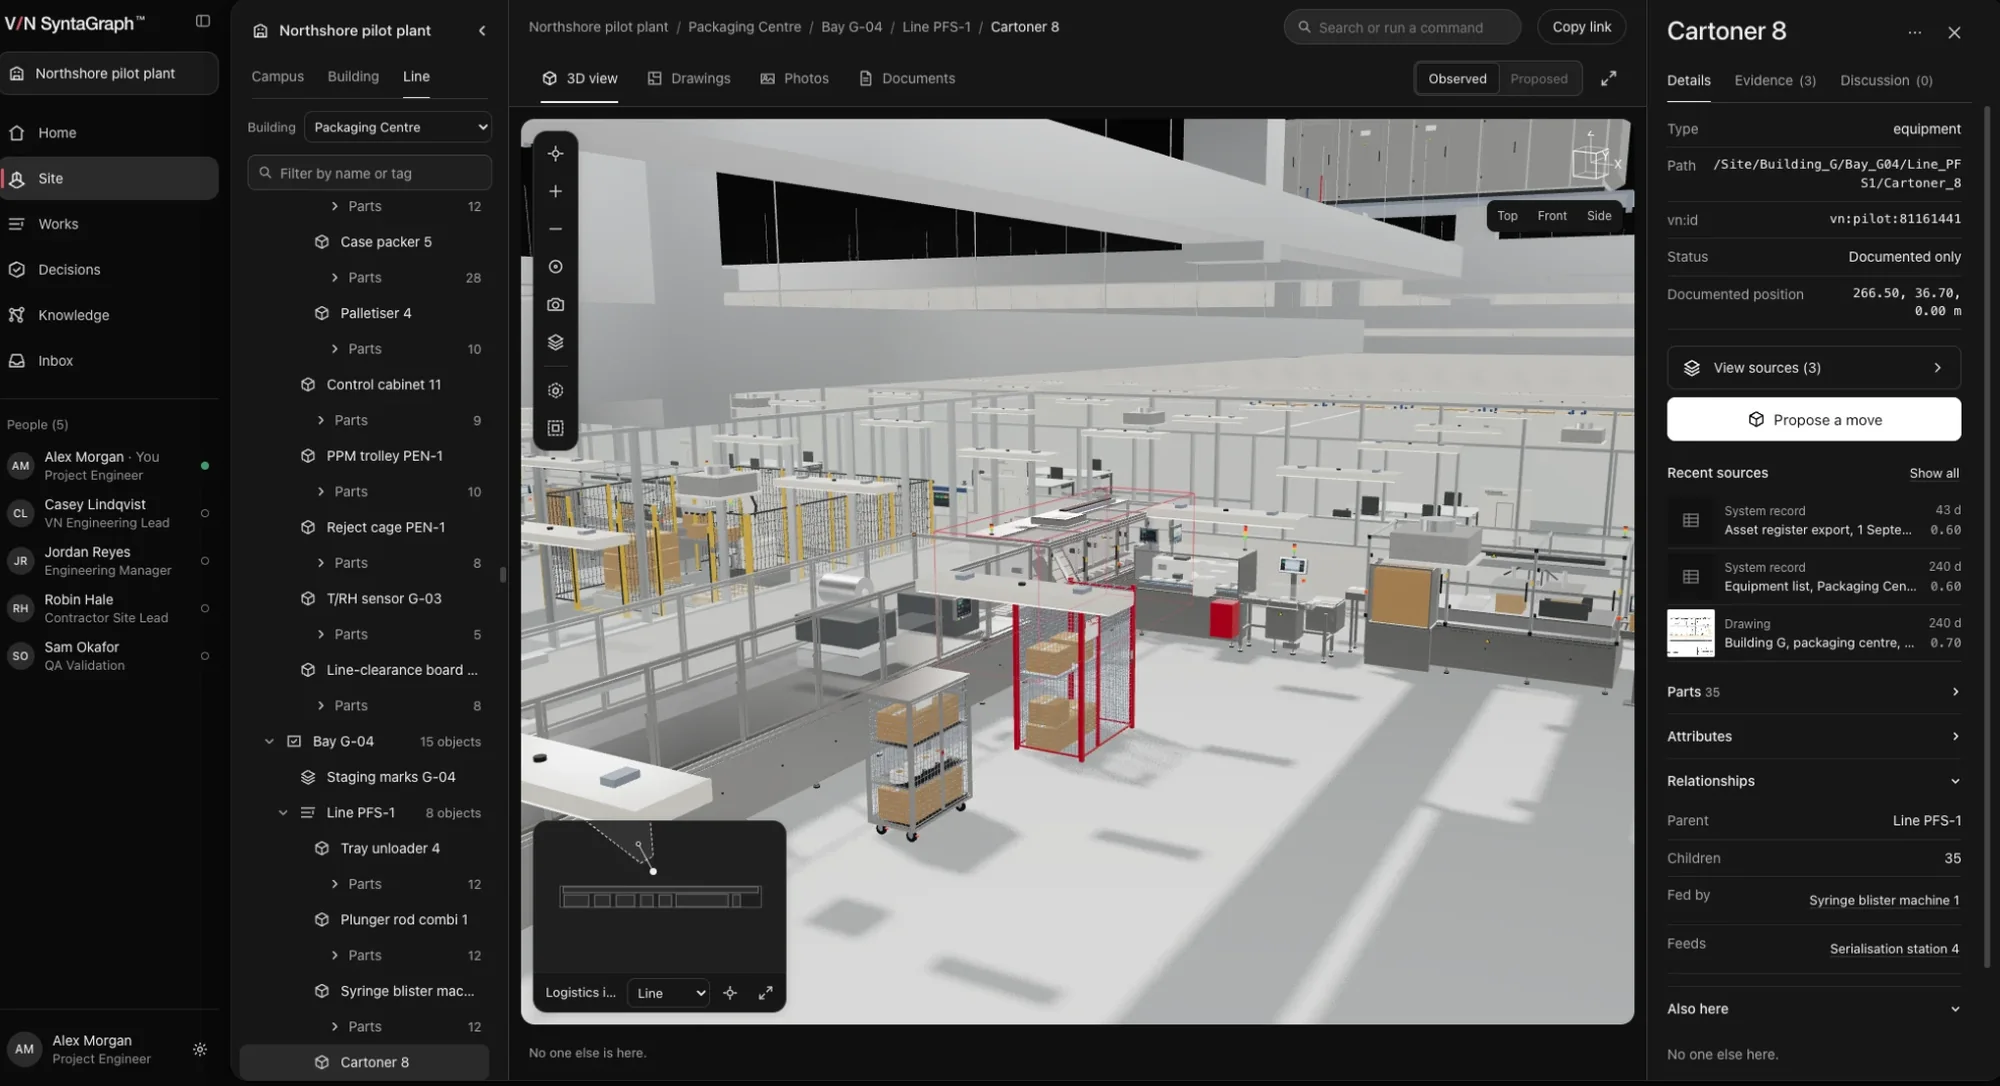Click the recenter crosshair tool in viewport toolbar
Screen dimensions: 2000x1086
tap(555, 154)
